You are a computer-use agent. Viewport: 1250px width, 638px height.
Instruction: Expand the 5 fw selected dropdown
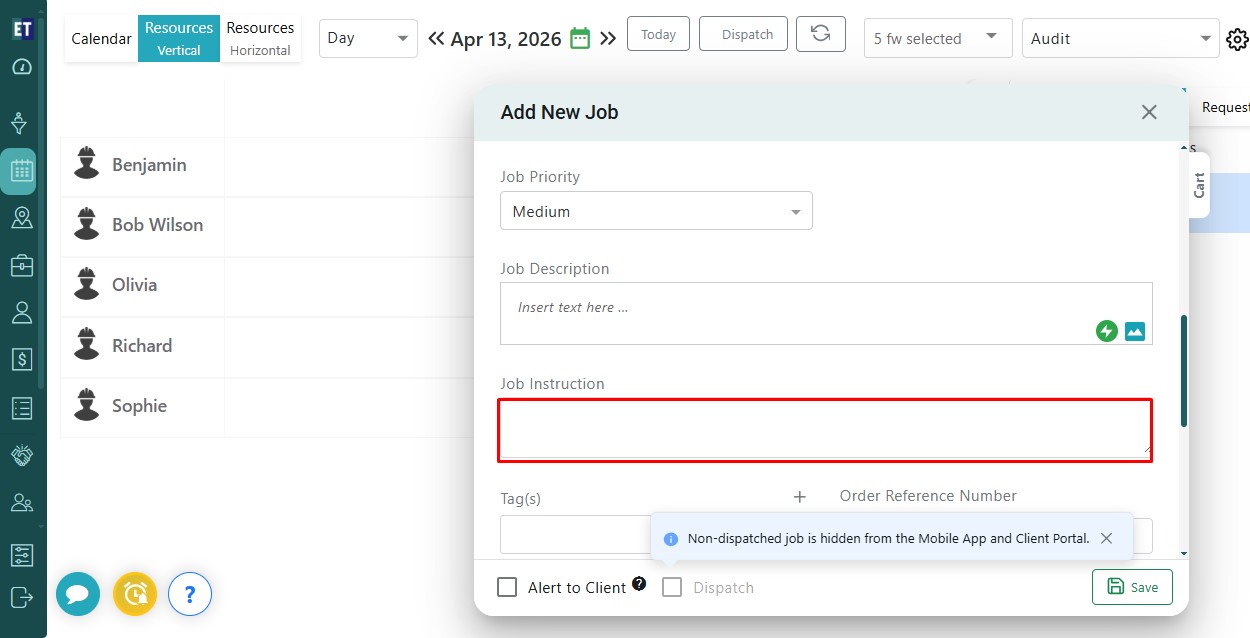(x=937, y=38)
